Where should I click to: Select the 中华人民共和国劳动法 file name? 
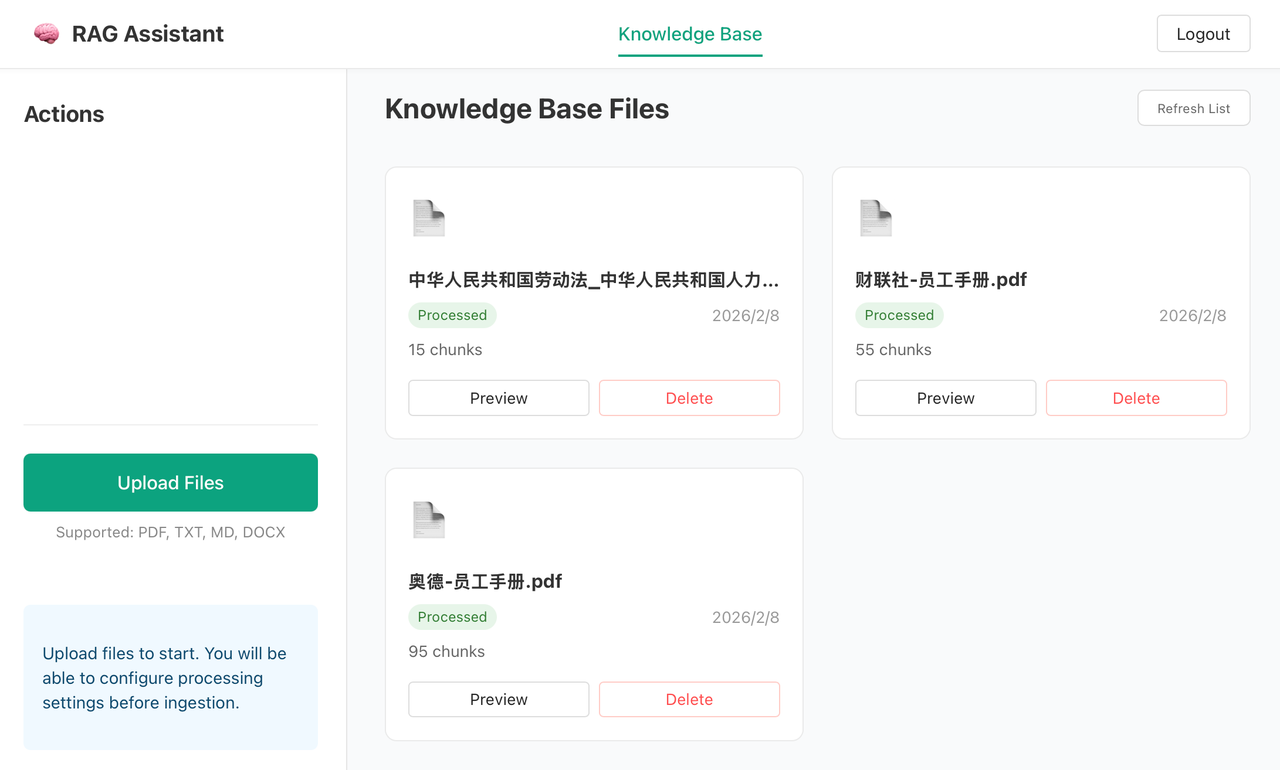coord(594,280)
